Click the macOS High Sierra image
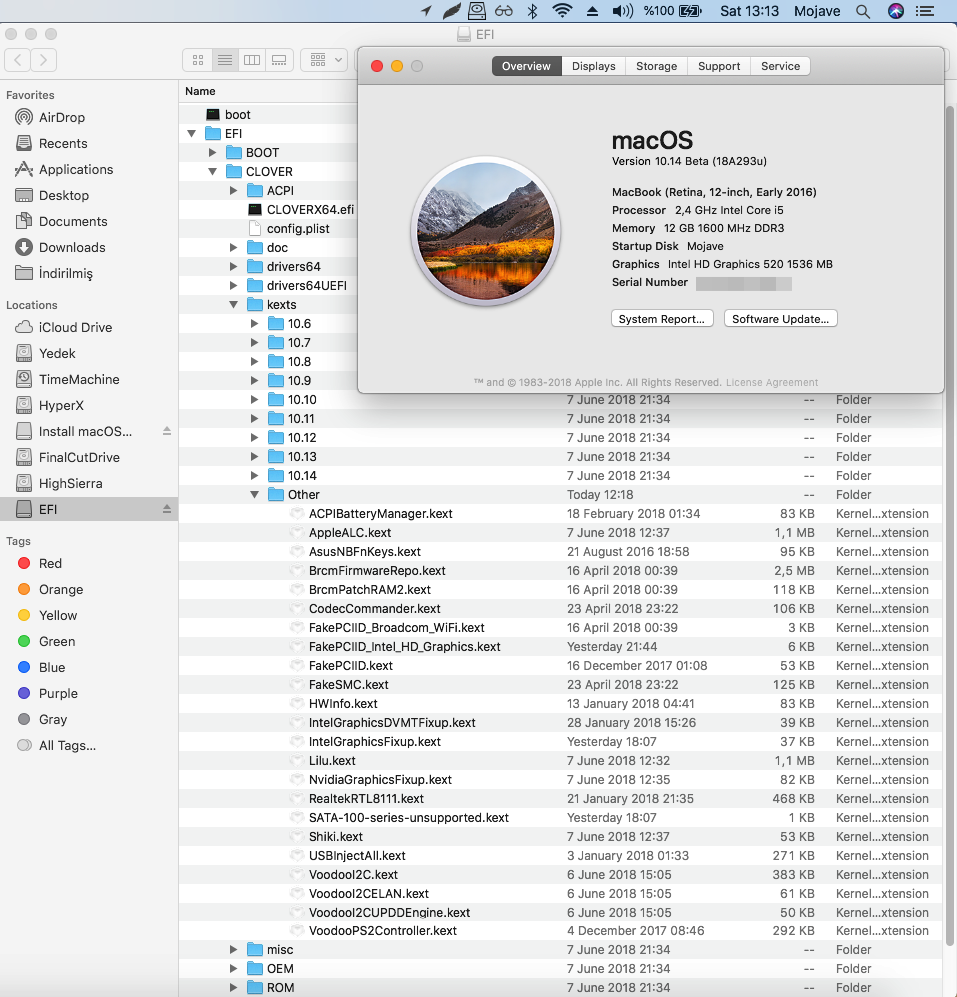 pyautogui.click(x=486, y=231)
